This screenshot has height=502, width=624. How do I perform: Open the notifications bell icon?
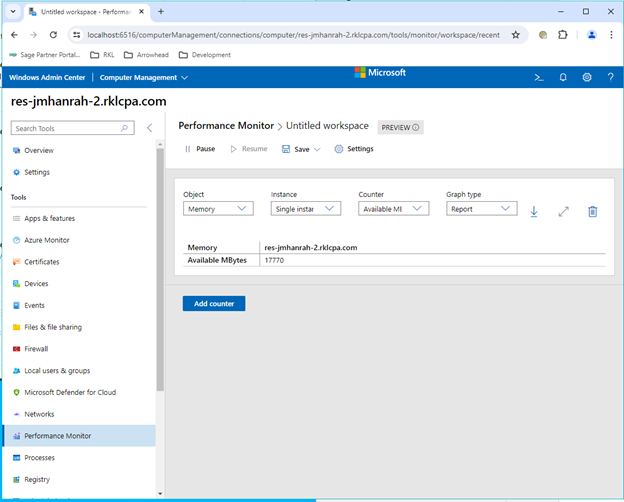563,77
